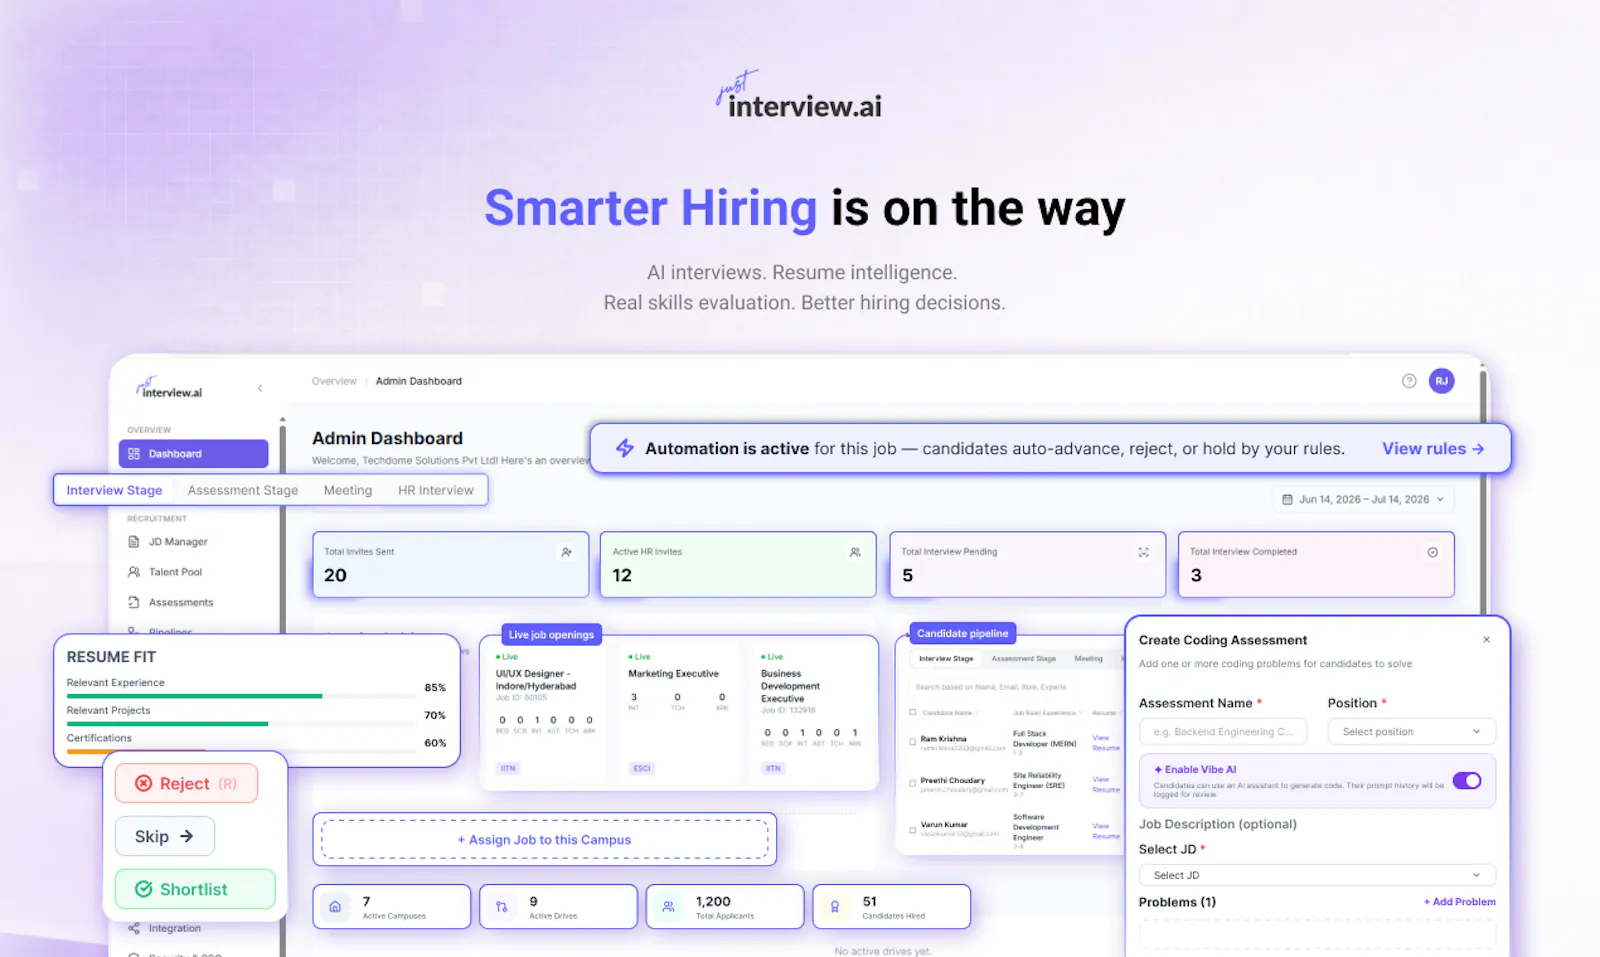The height and width of the screenshot is (957, 1600).
Task: Click the 1,200 Total Applicants value
Action: point(713,901)
